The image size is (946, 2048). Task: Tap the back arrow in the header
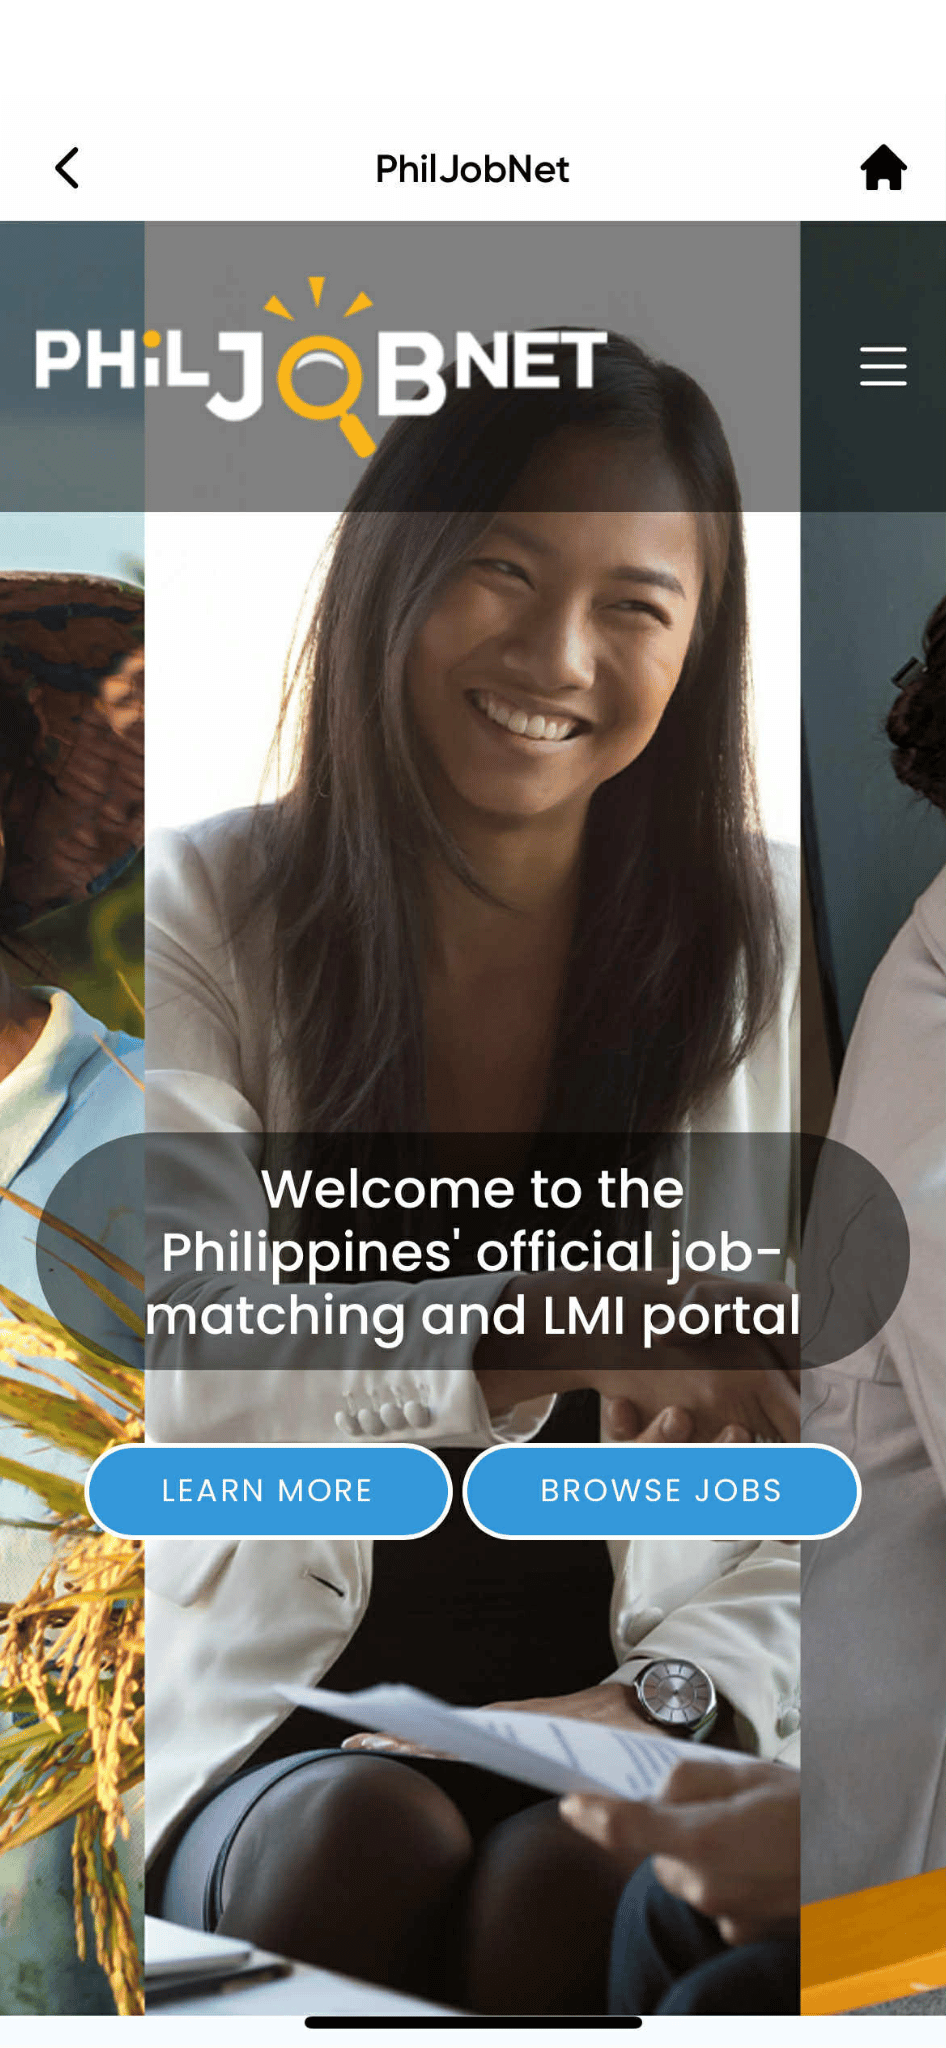[x=67, y=168]
